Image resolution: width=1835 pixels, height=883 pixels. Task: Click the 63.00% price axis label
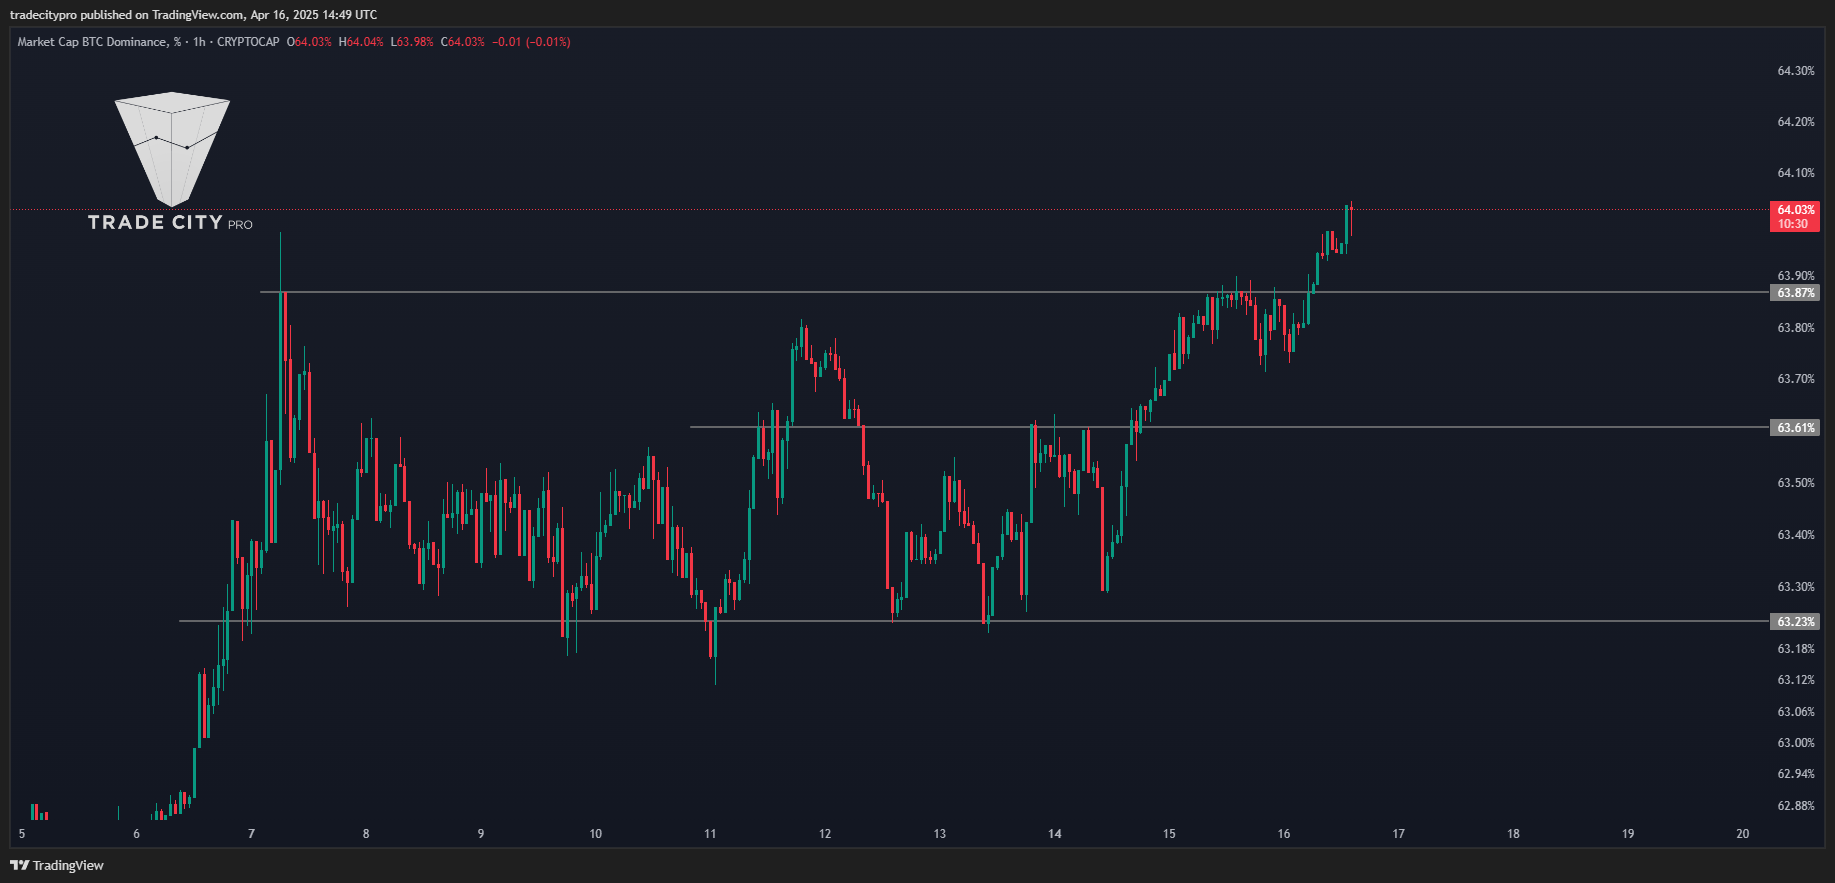click(x=1796, y=743)
